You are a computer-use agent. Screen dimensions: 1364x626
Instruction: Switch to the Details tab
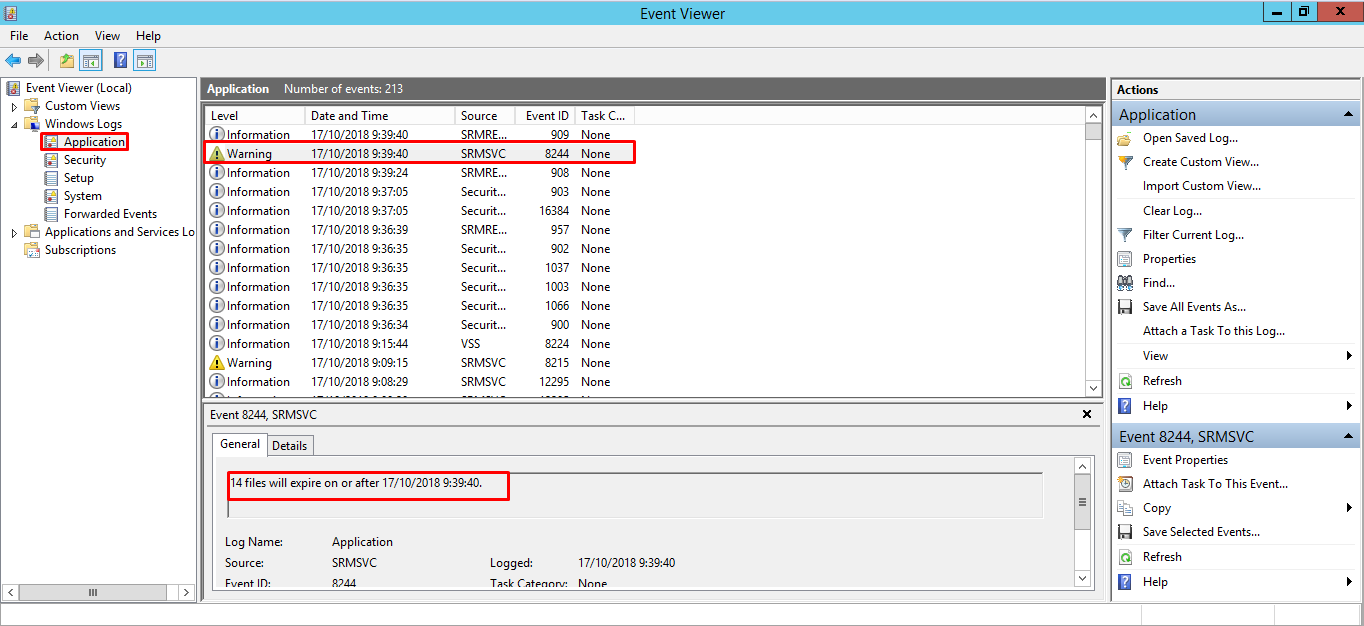290,445
